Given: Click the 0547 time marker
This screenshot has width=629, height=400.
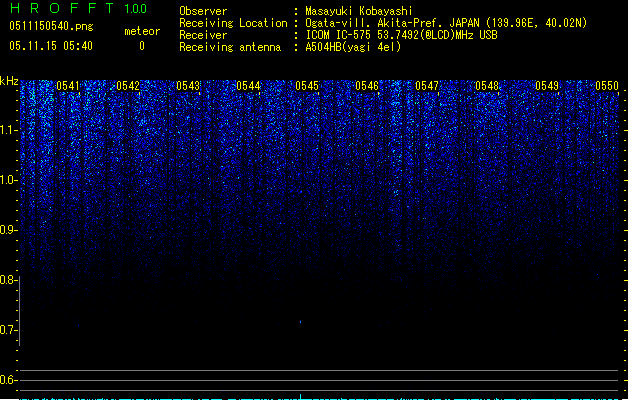Looking at the screenshot, I should [427, 85].
